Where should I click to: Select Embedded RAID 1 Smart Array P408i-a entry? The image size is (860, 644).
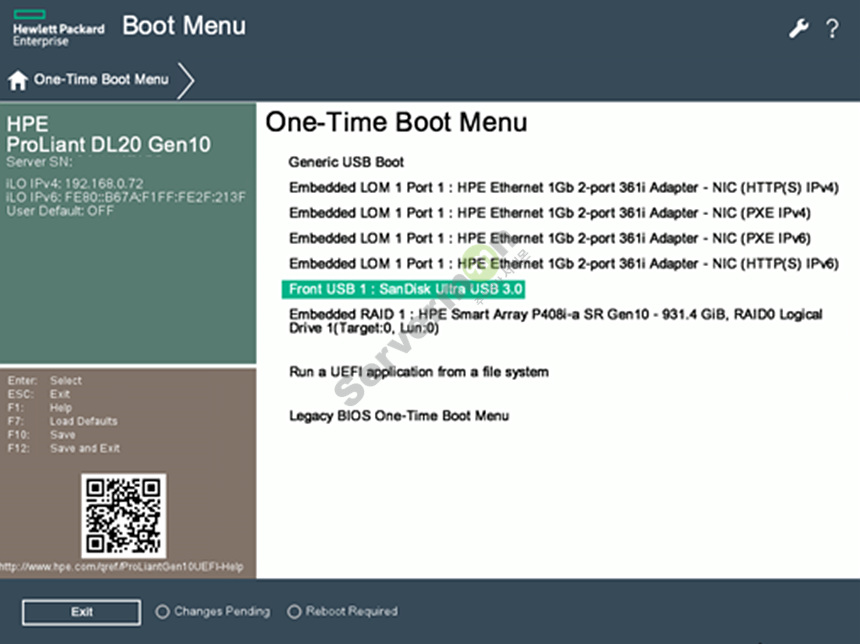(x=556, y=321)
